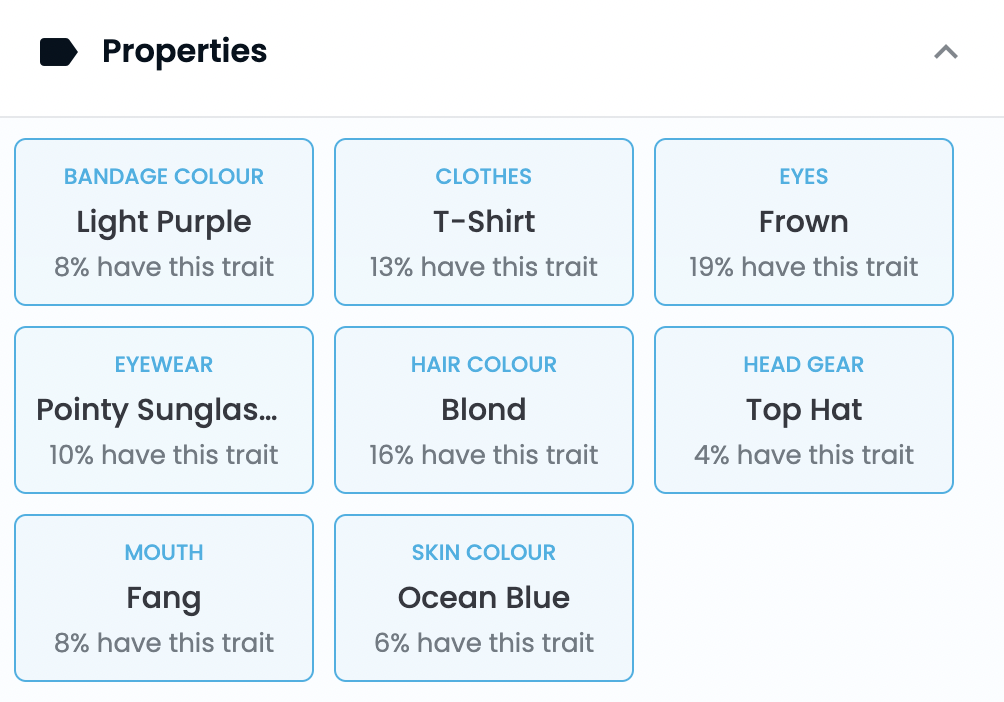1004x702 pixels.
Task: Click the Properties tag icon
Action: tap(58, 52)
